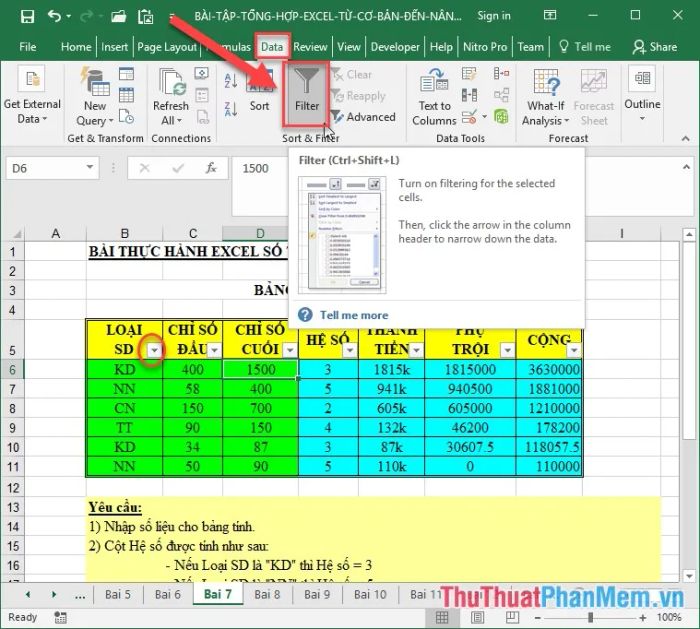Show more sheet tabs with the ellipsis

(80, 595)
